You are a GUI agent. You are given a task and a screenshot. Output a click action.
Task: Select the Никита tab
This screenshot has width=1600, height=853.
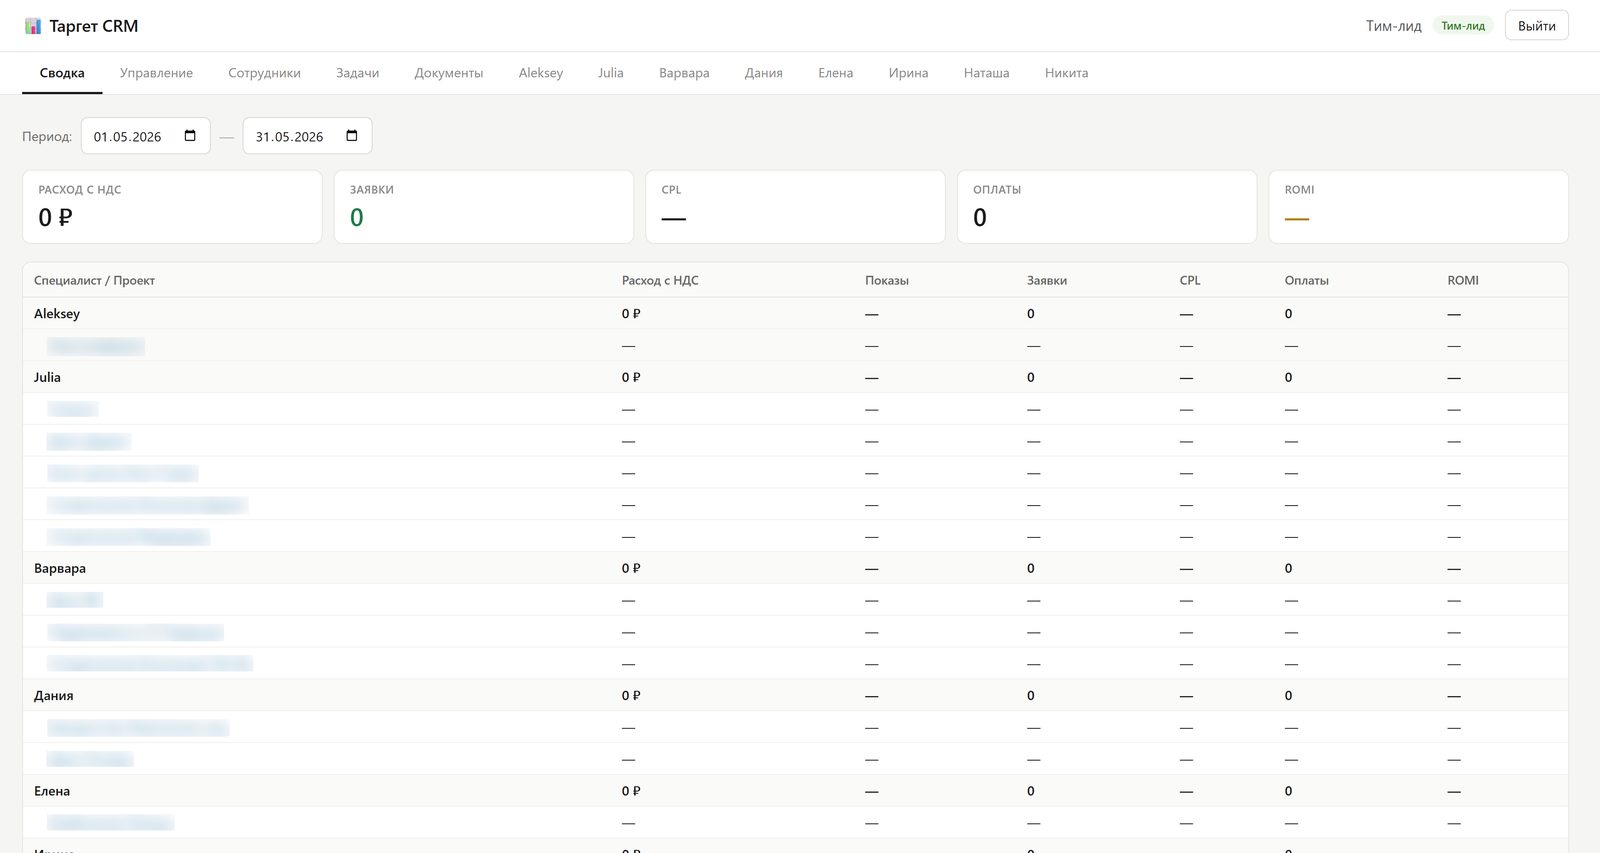coord(1067,73)
